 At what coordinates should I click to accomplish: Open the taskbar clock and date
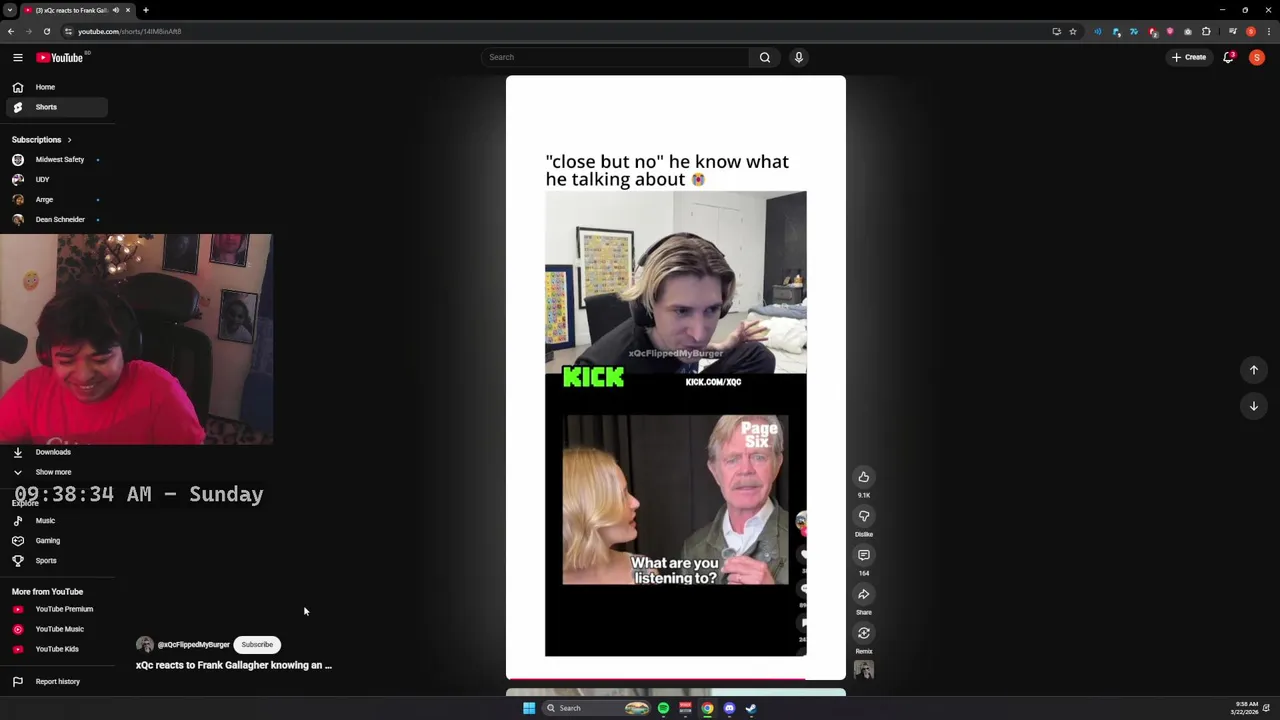[1246, 708]
